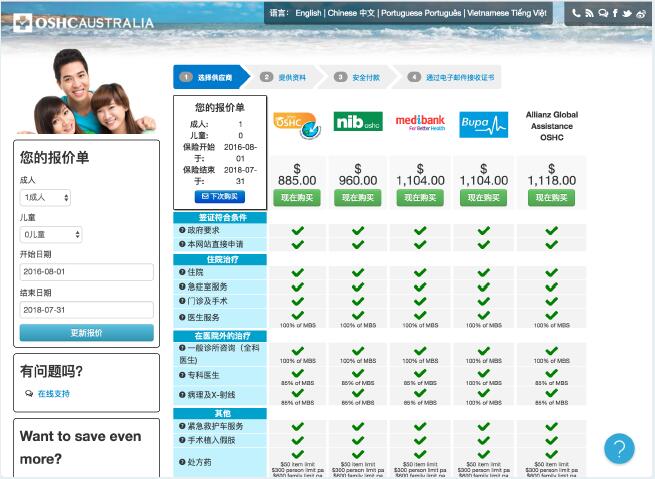Viewport: 655px width, 479px height.
Task: Click the blue question mark help bubble
Action: pyautogui.click(x=619, y=449)
